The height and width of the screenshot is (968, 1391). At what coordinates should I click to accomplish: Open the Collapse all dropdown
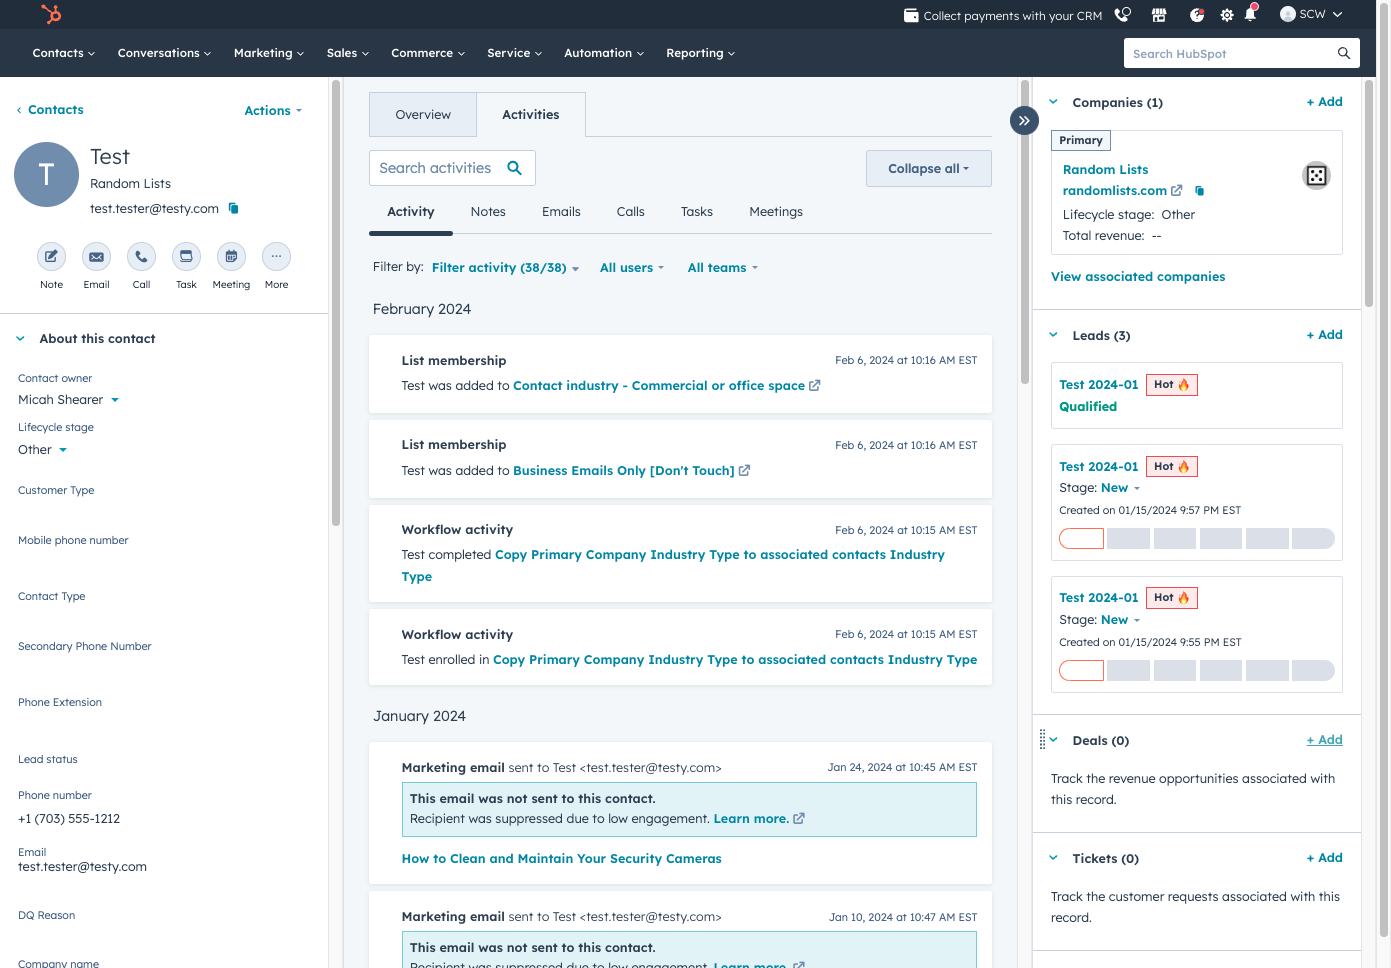(x=929, y=168)
